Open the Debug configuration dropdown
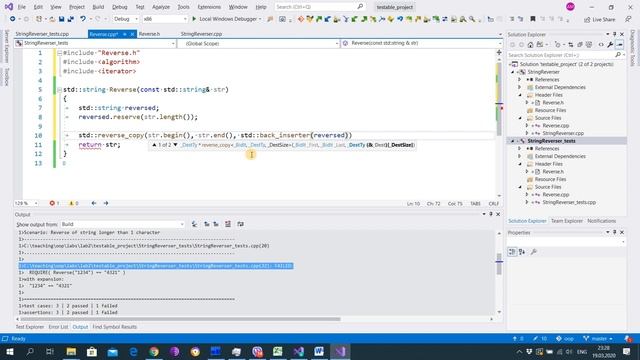 pos(126,19)
